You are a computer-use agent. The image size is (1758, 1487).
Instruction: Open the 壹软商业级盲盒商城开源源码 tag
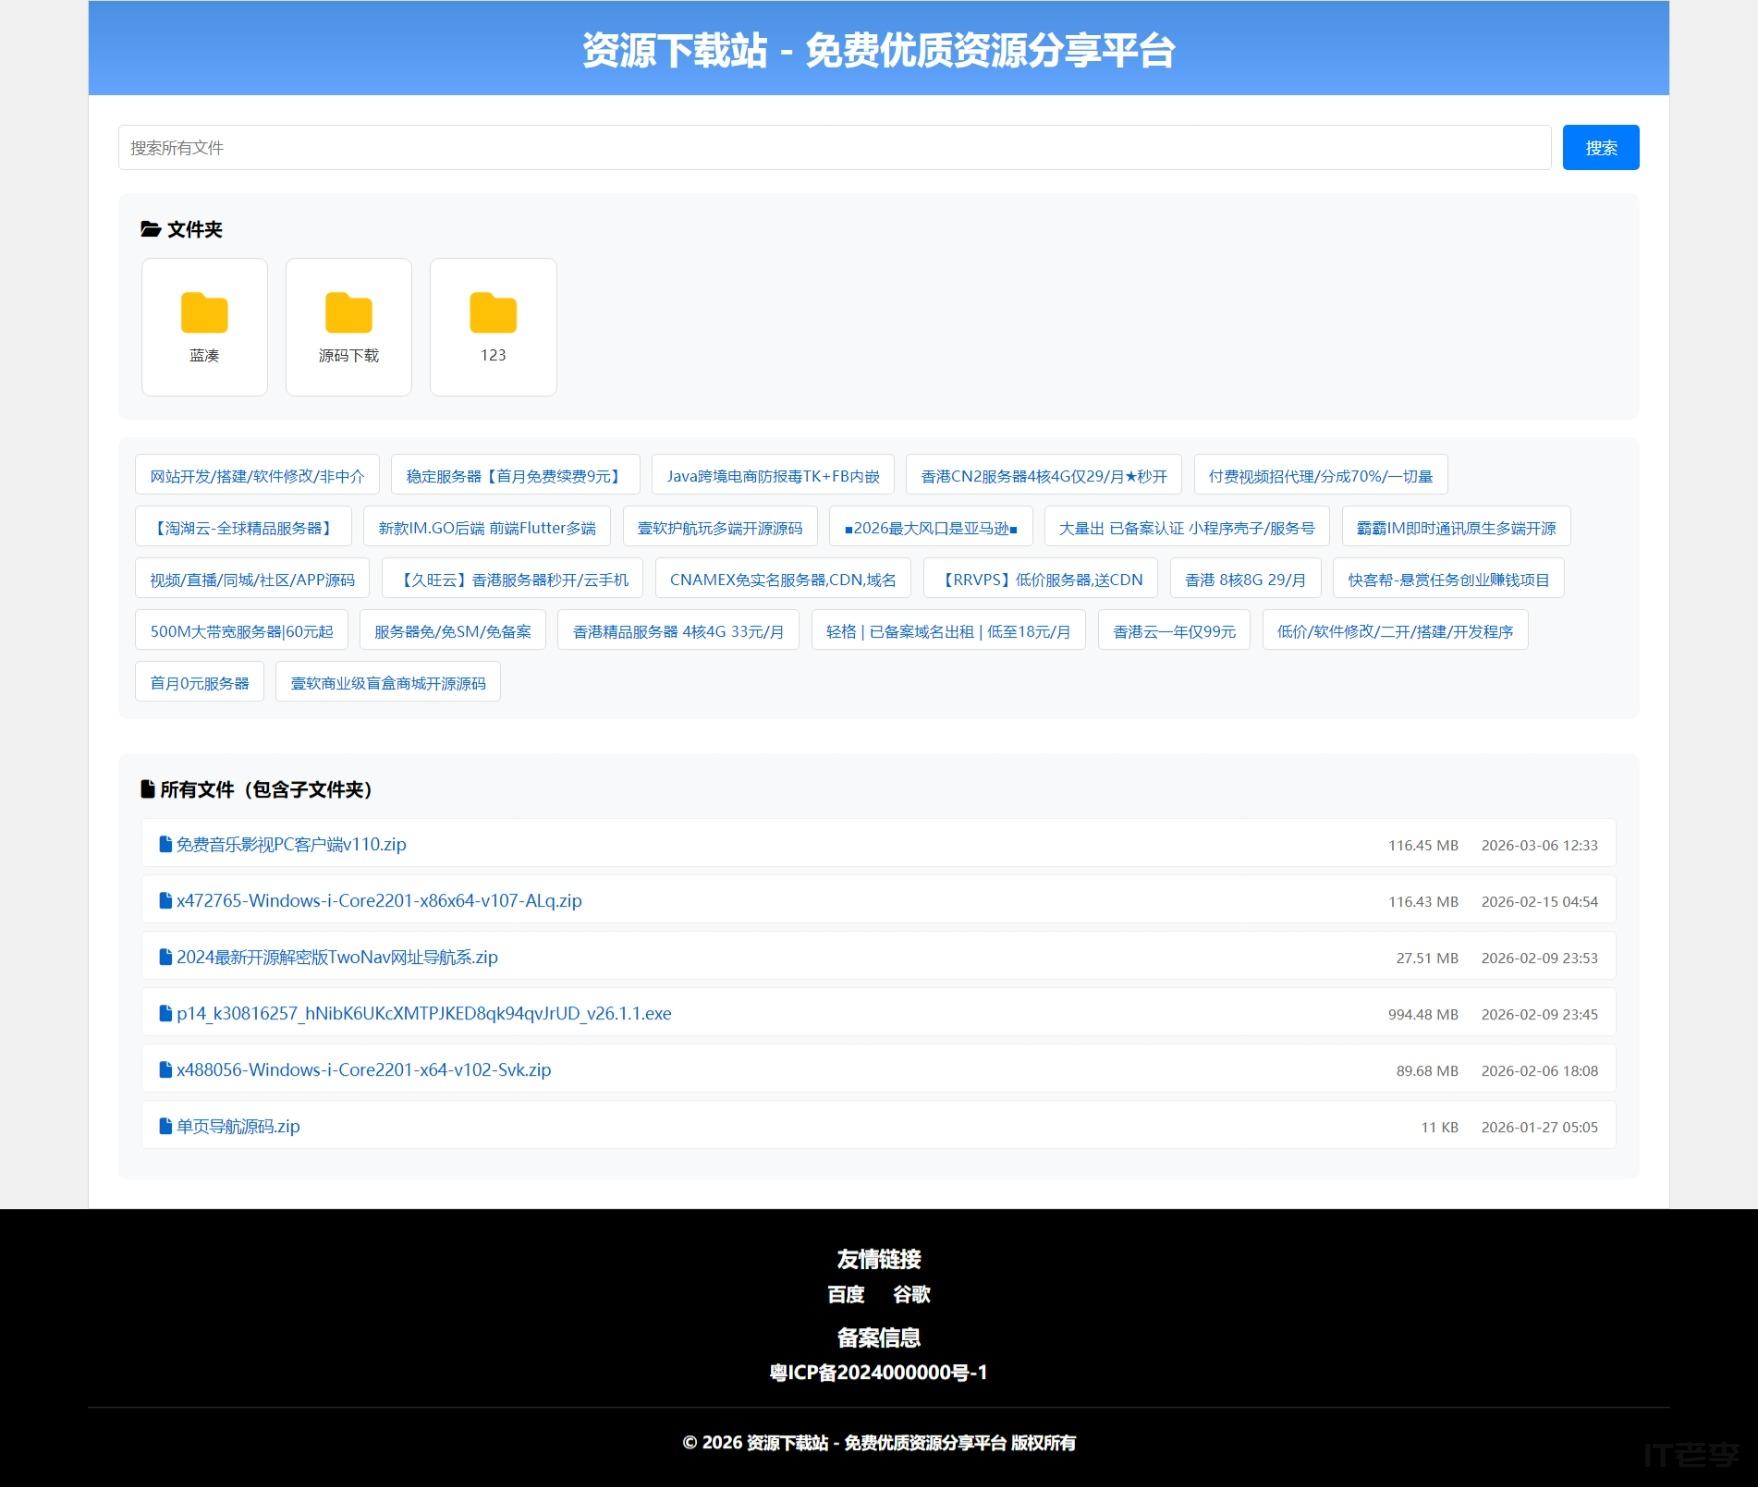[387, 681]
